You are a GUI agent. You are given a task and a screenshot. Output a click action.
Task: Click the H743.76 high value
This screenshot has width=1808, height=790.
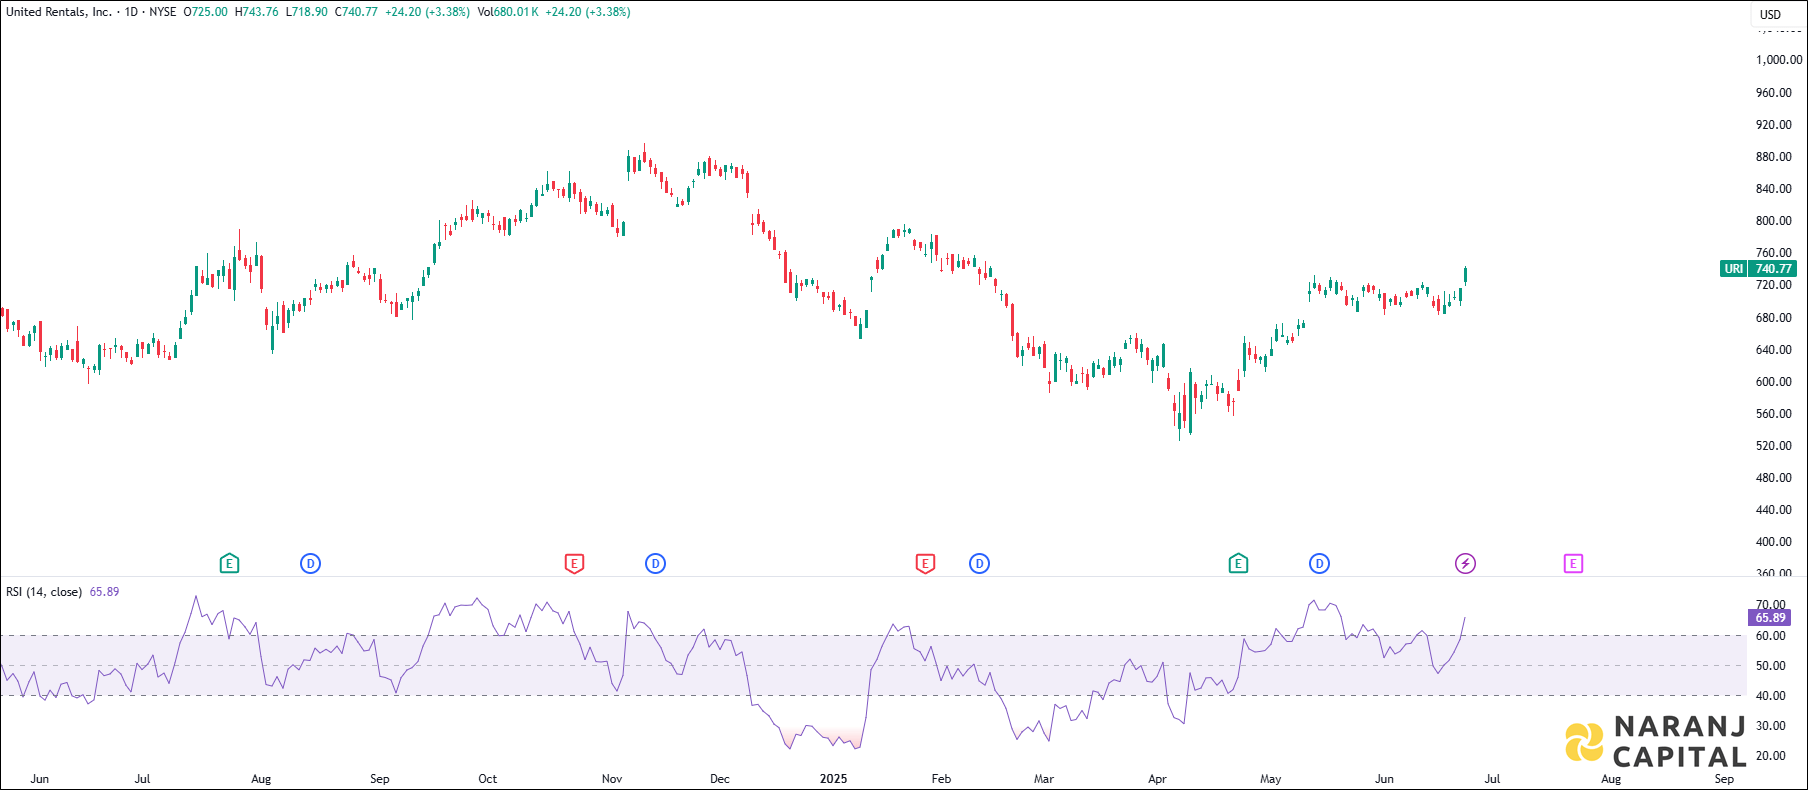257,12
